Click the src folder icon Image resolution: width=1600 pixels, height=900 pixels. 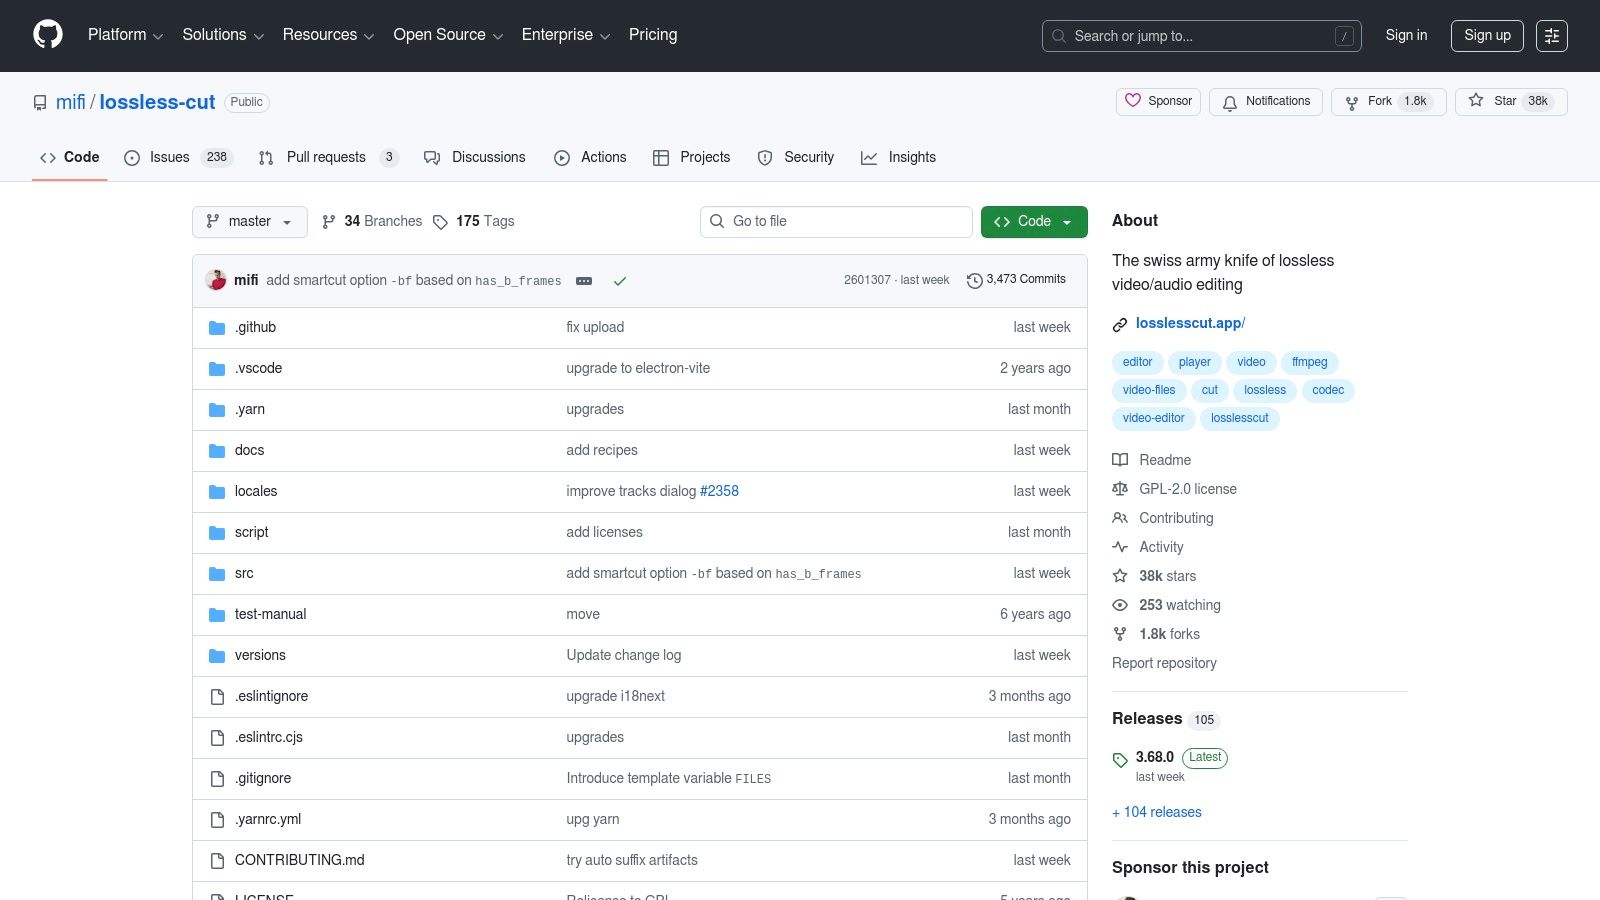point(217,574)
